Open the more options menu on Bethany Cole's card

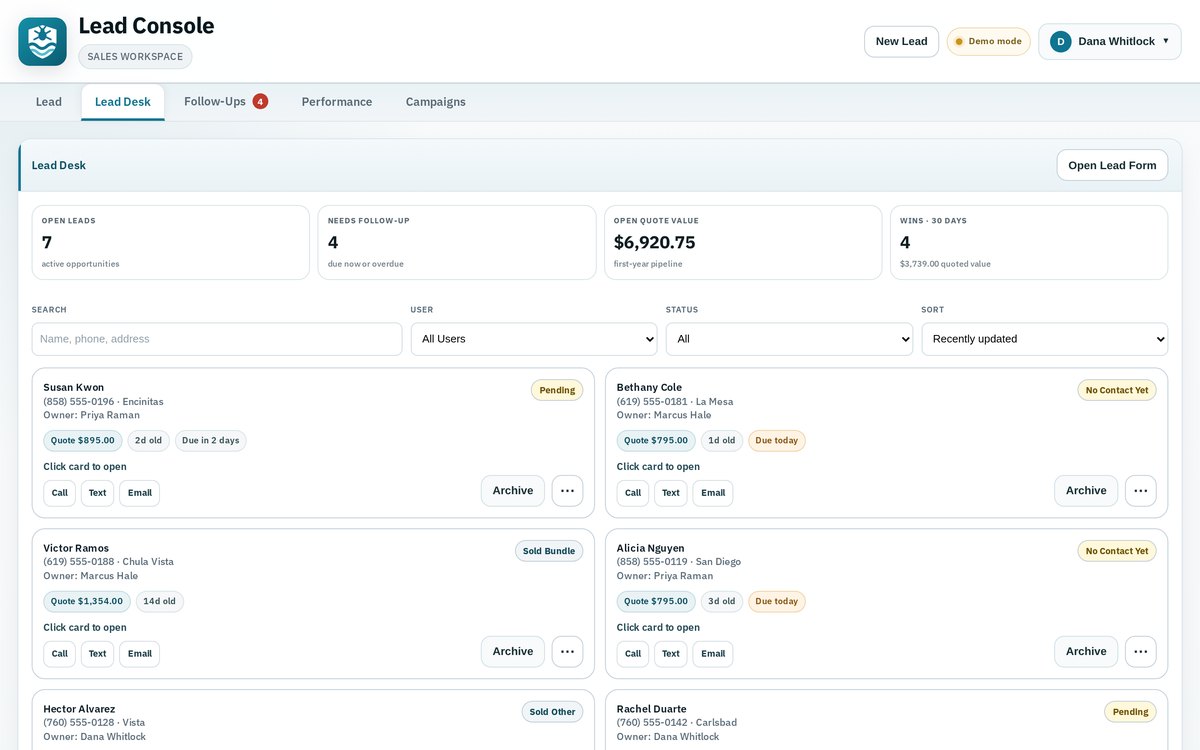tap(1141, 491)
